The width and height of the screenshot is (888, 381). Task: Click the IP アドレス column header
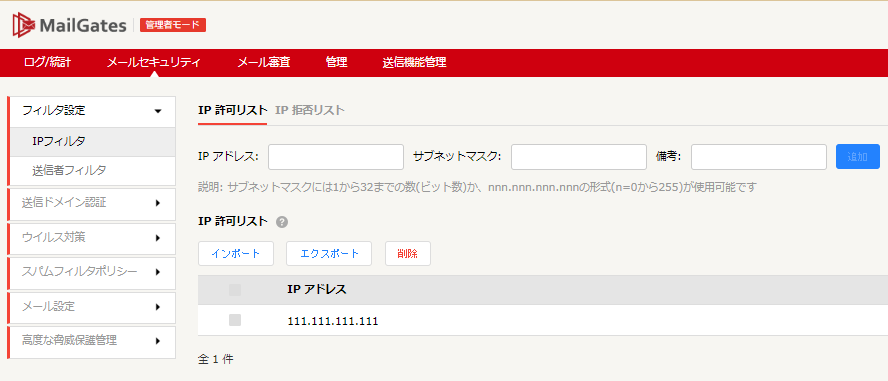tap(317, 289)
